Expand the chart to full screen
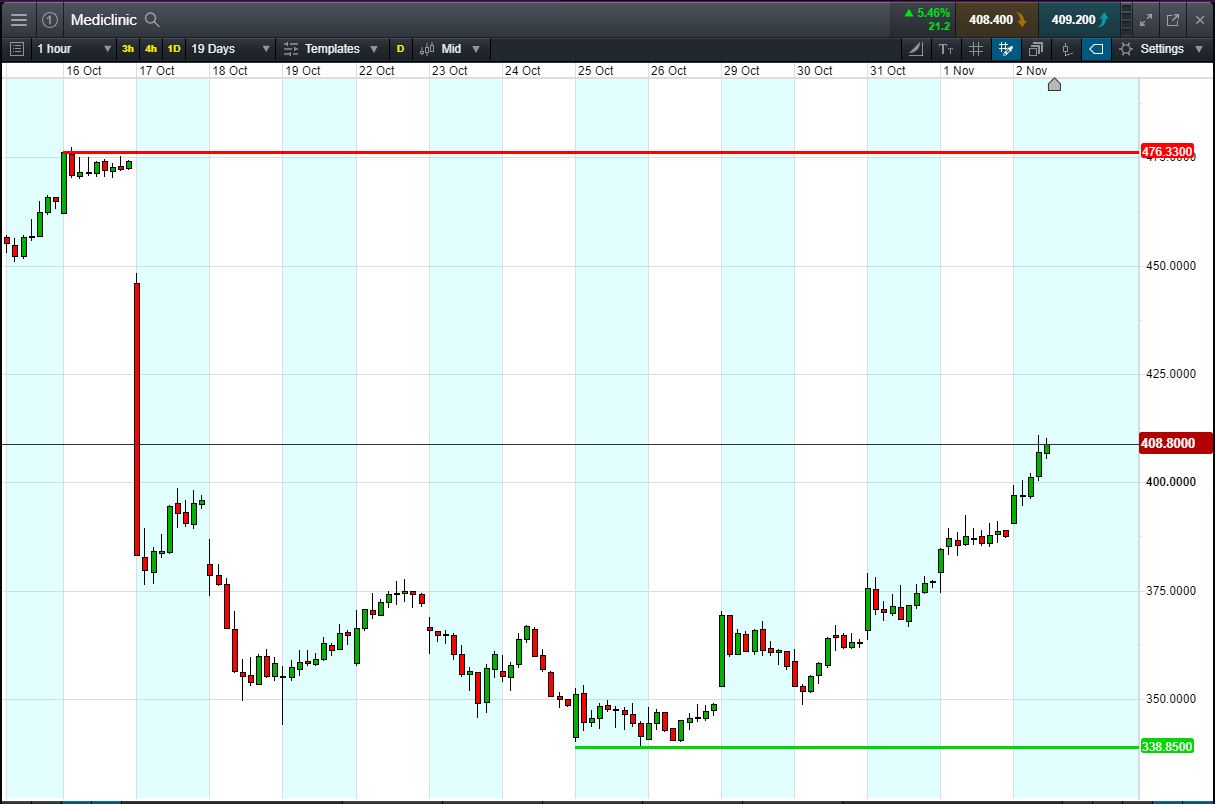 pos(1147,19)
